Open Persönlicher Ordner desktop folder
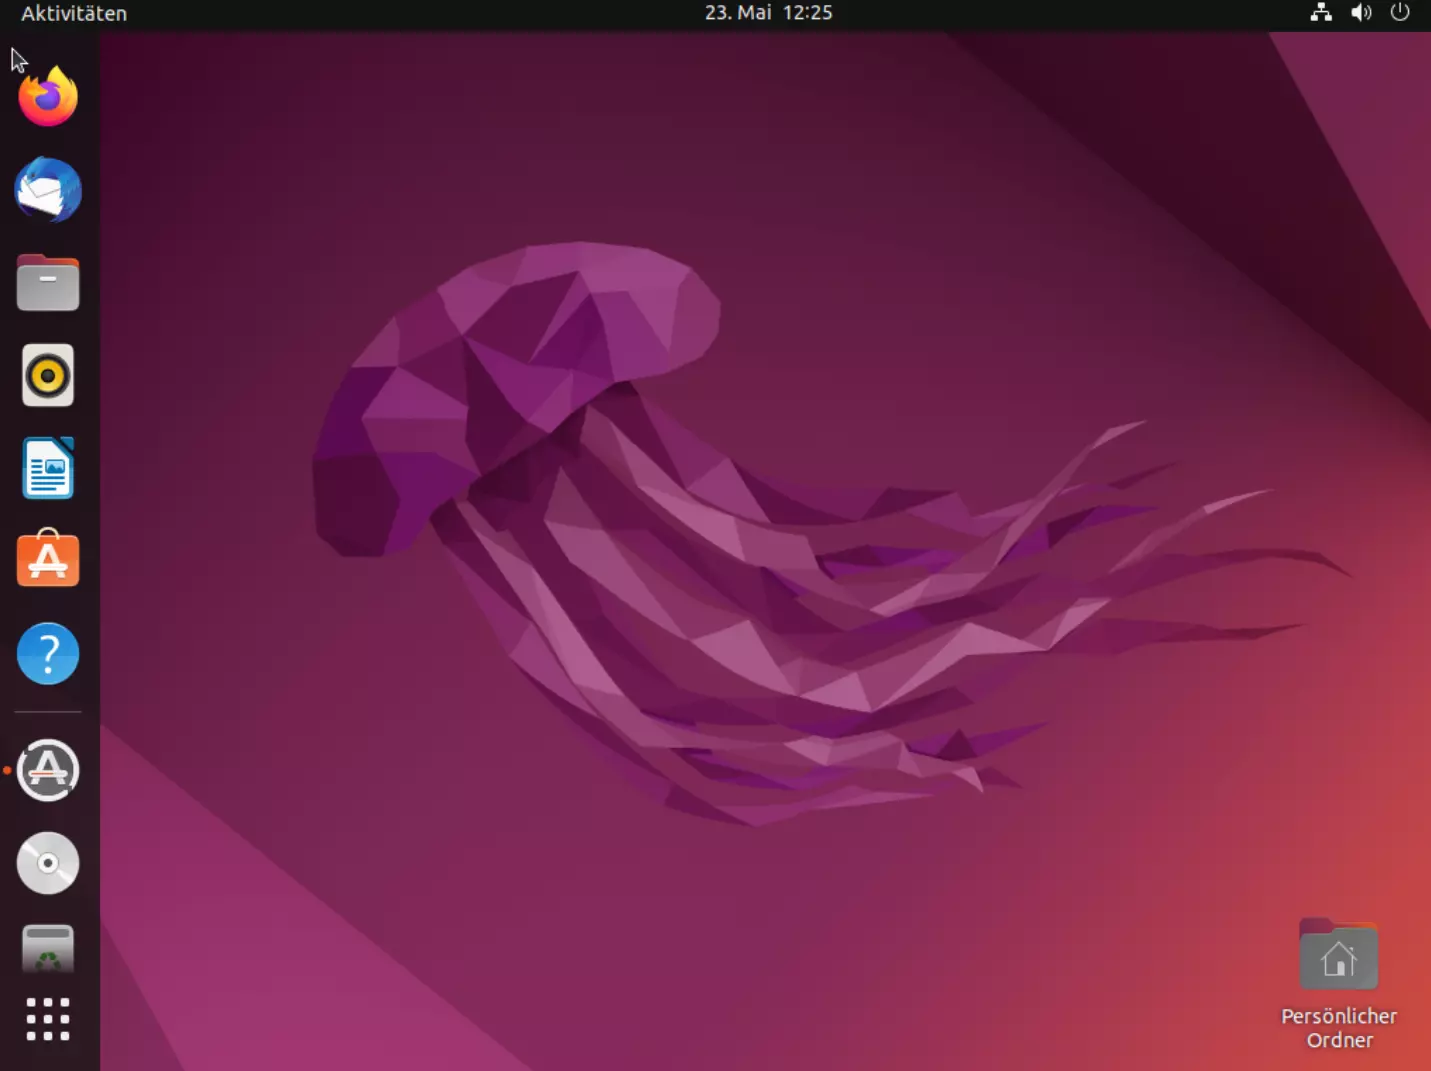The height and width of the screenshot is (1071, 1431). [1339, 983]
